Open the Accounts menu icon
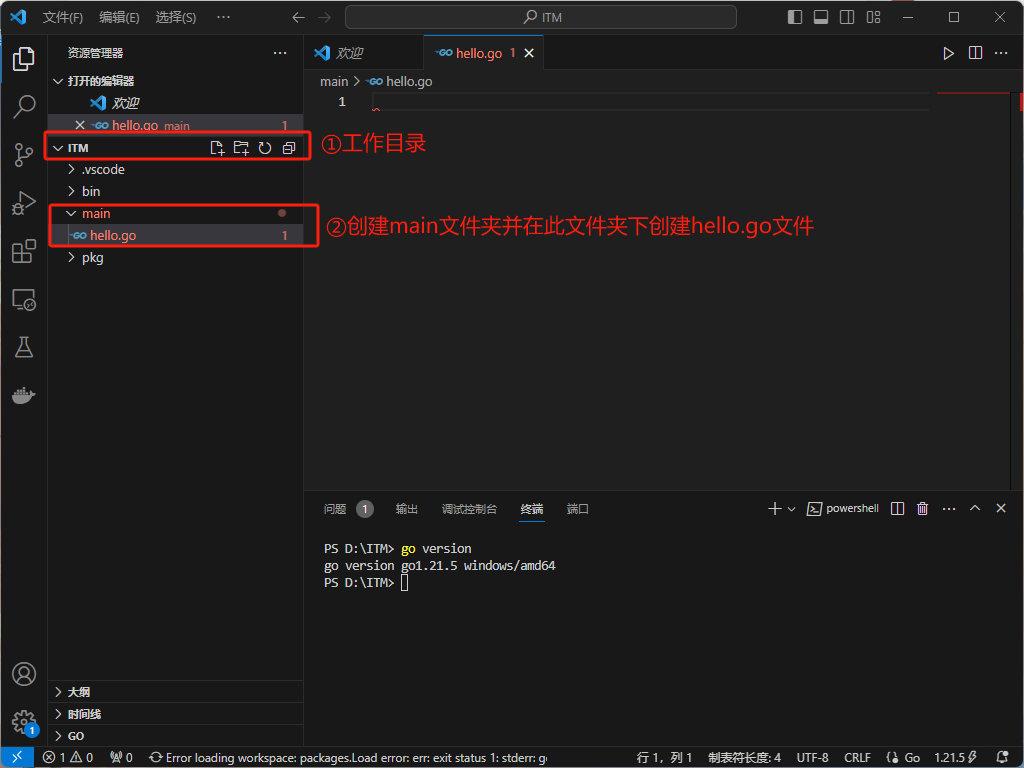1024x768 pixels. pyautogui.click(x=24, y=674)
